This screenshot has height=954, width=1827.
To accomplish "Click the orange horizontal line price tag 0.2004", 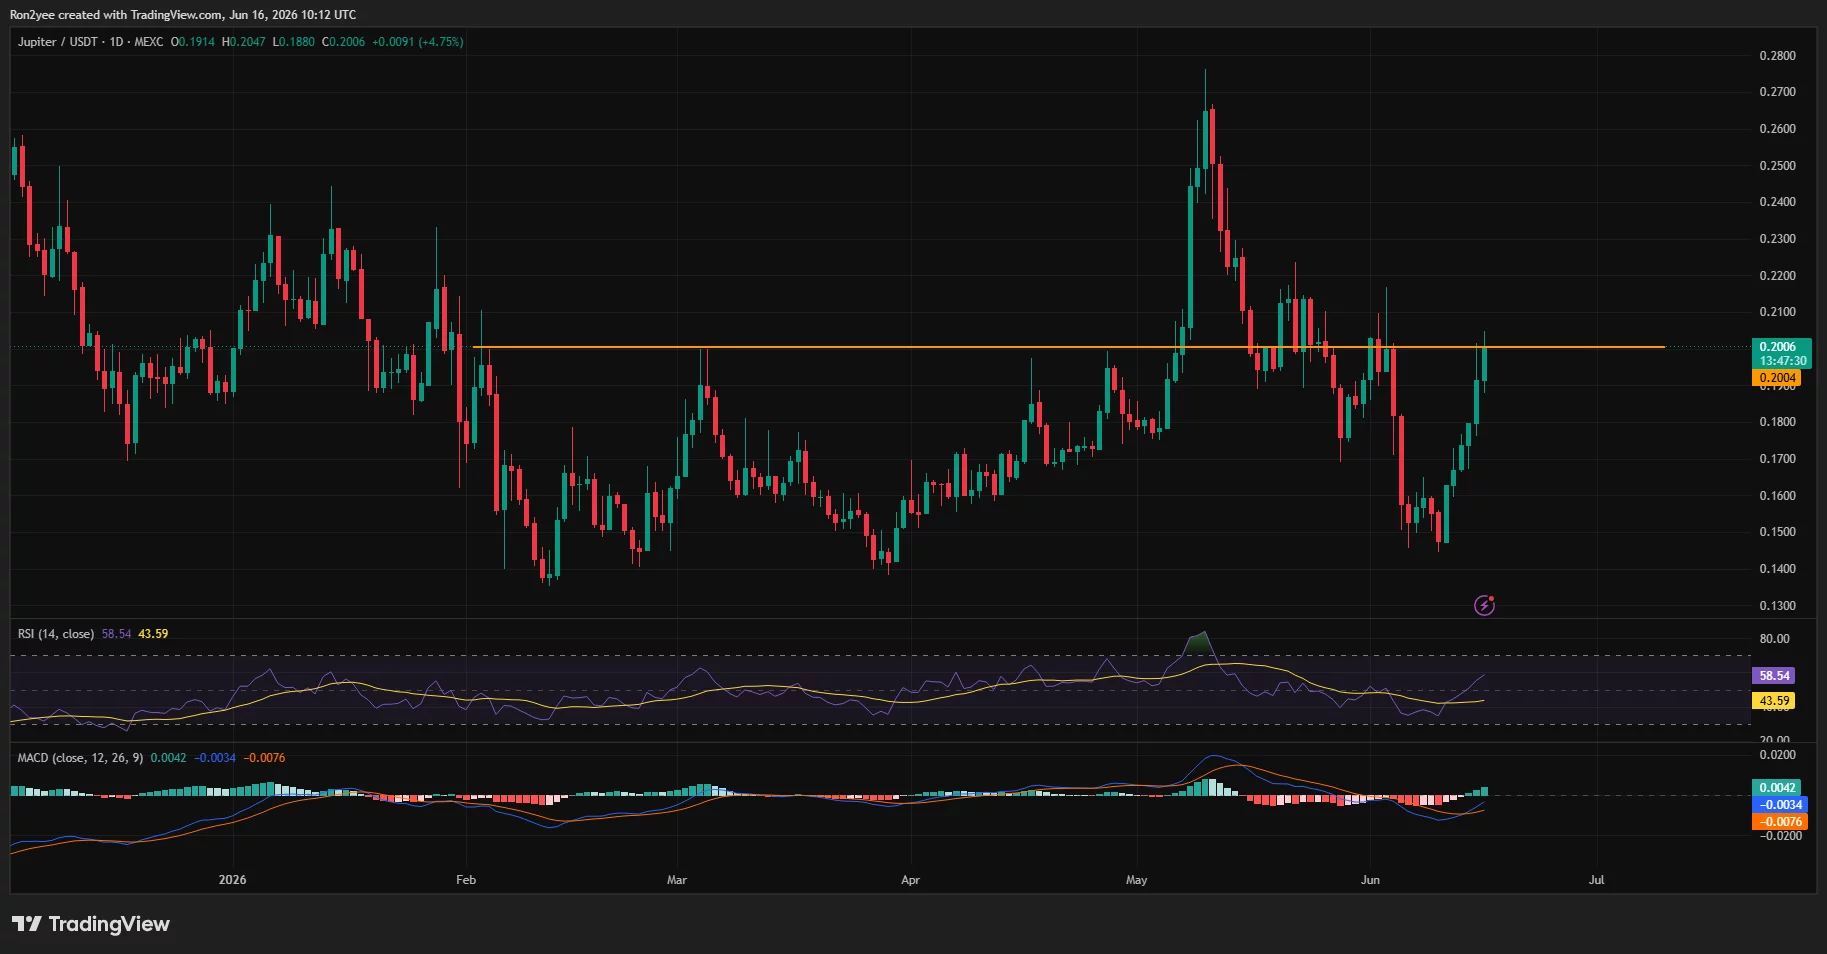I will [1776, 378].
